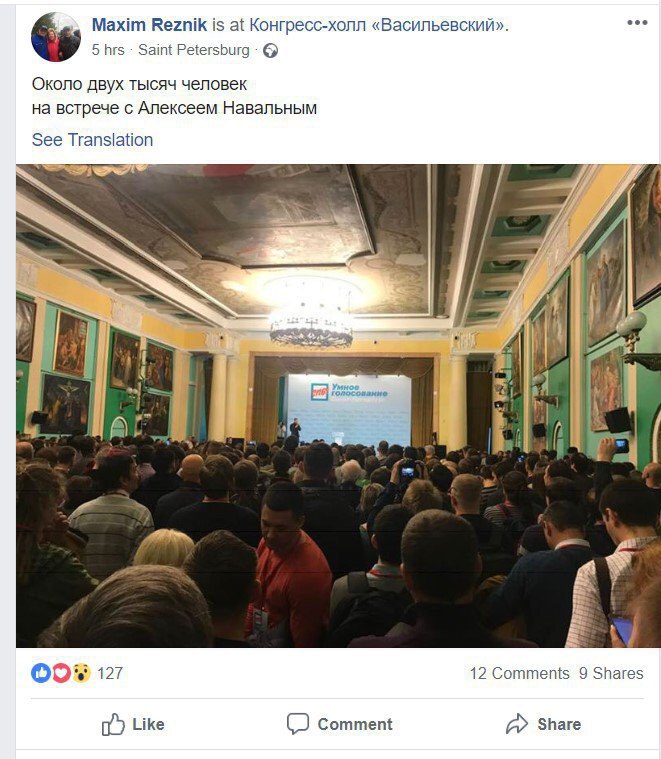Open the post options three-dot menu
The image size is (661, 759).
click(637, 23)
